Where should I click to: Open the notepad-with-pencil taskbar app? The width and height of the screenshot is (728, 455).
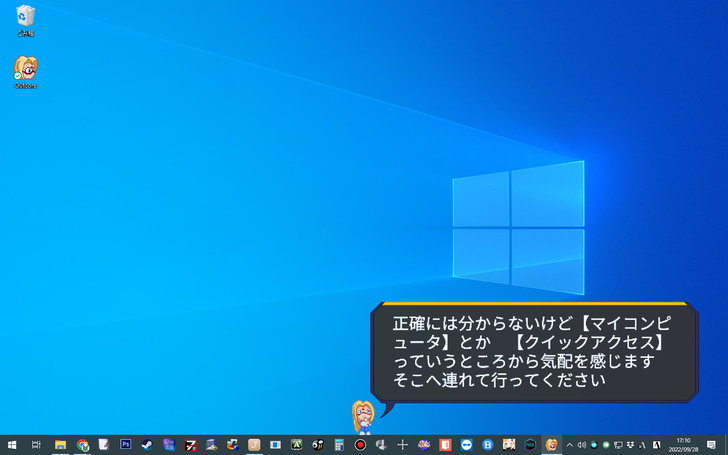pos(104,445)
